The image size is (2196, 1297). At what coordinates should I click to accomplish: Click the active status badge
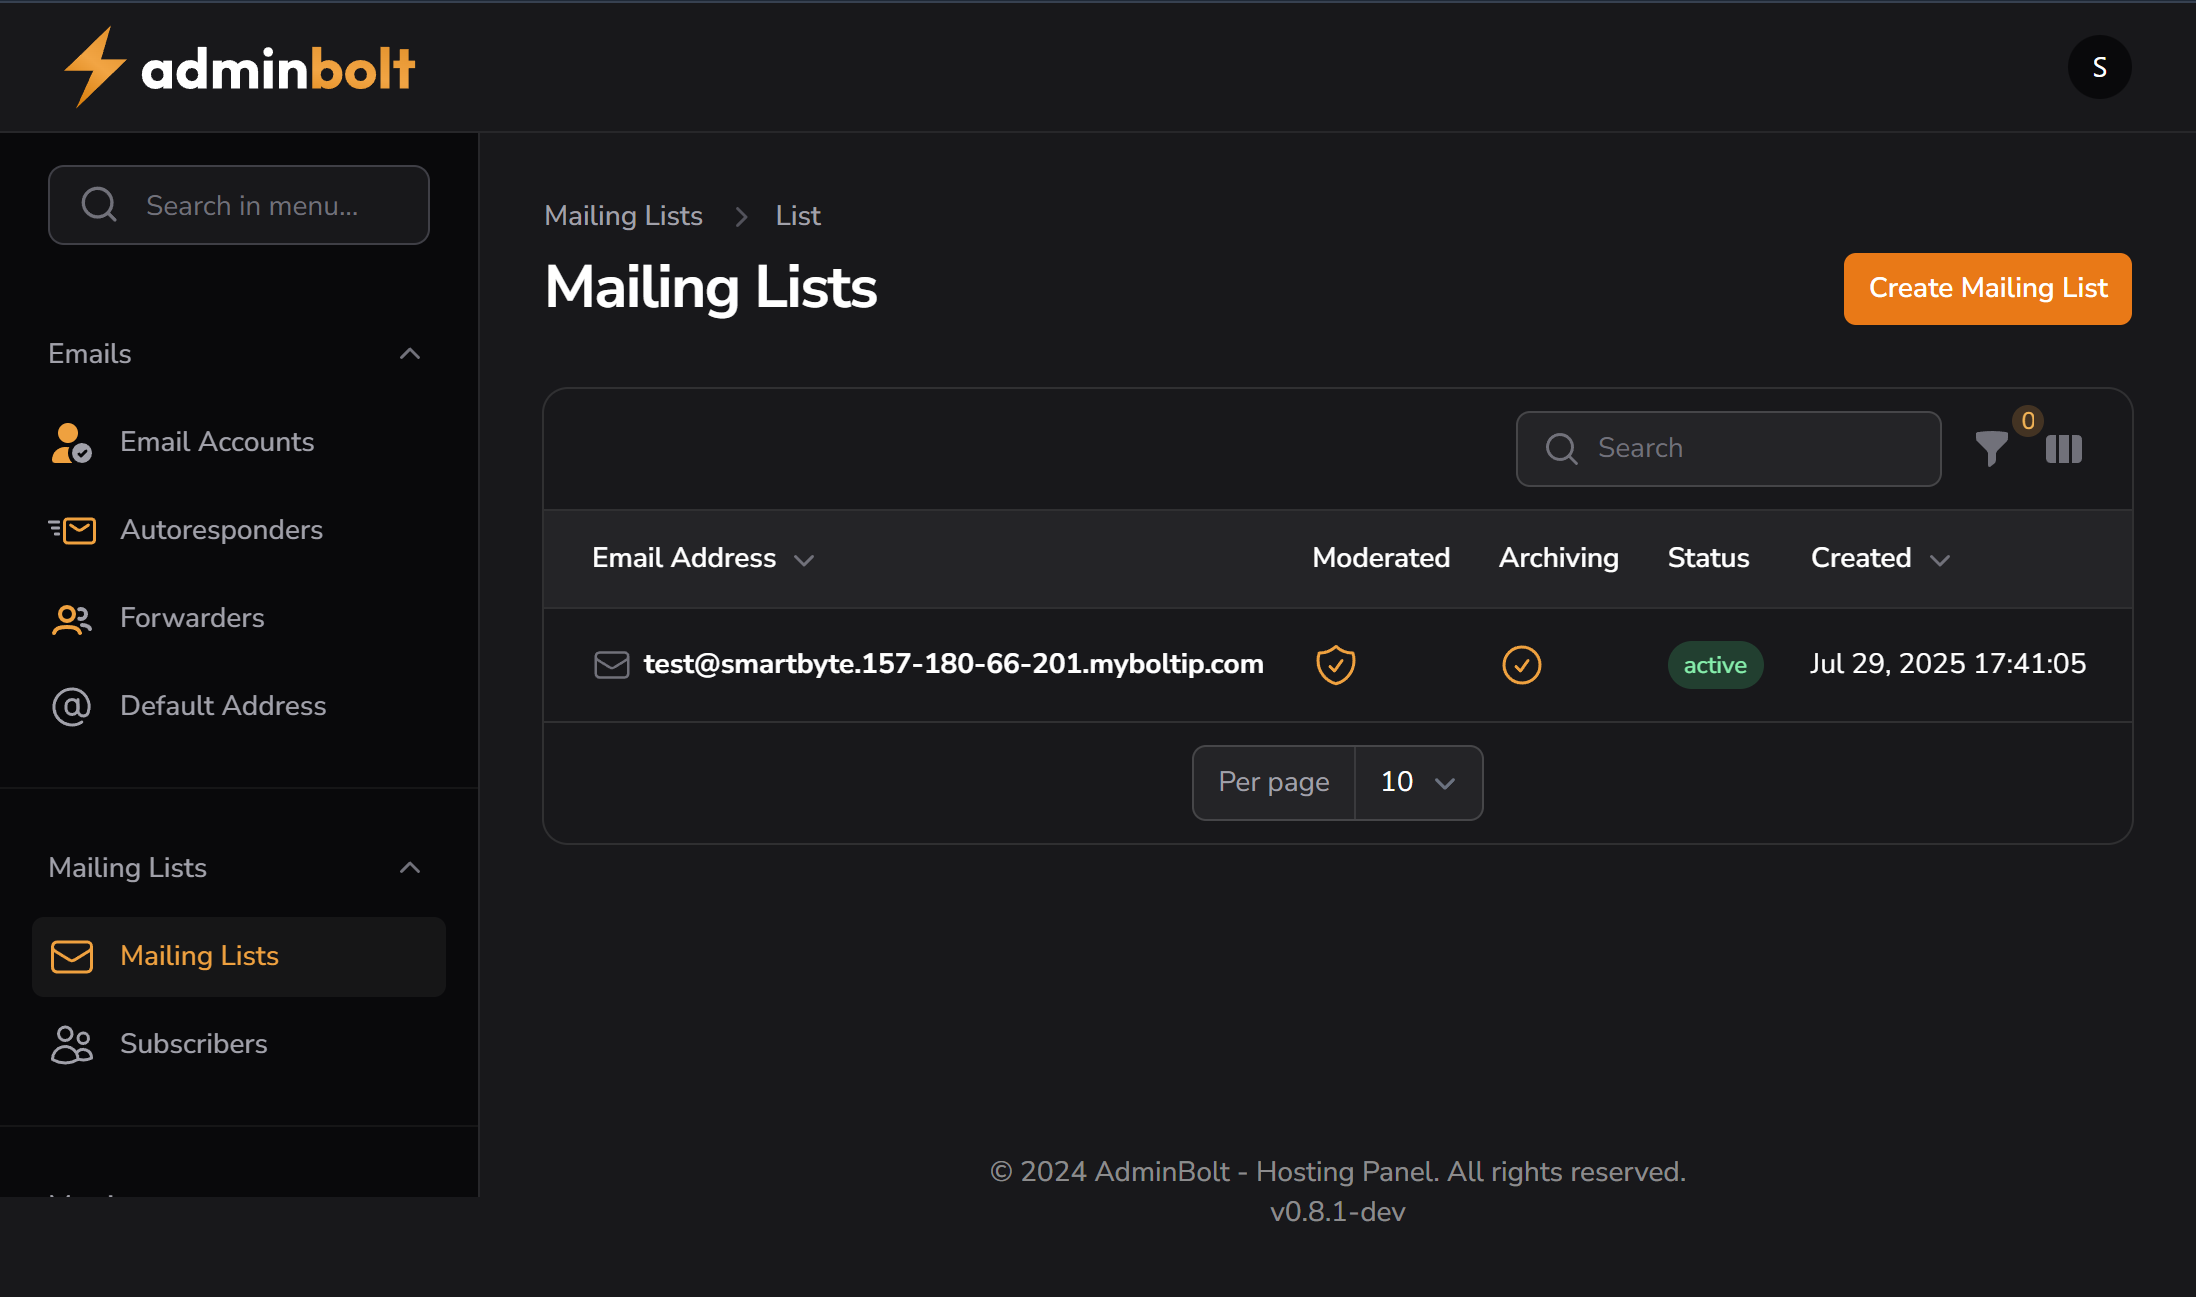point(1715,664)
